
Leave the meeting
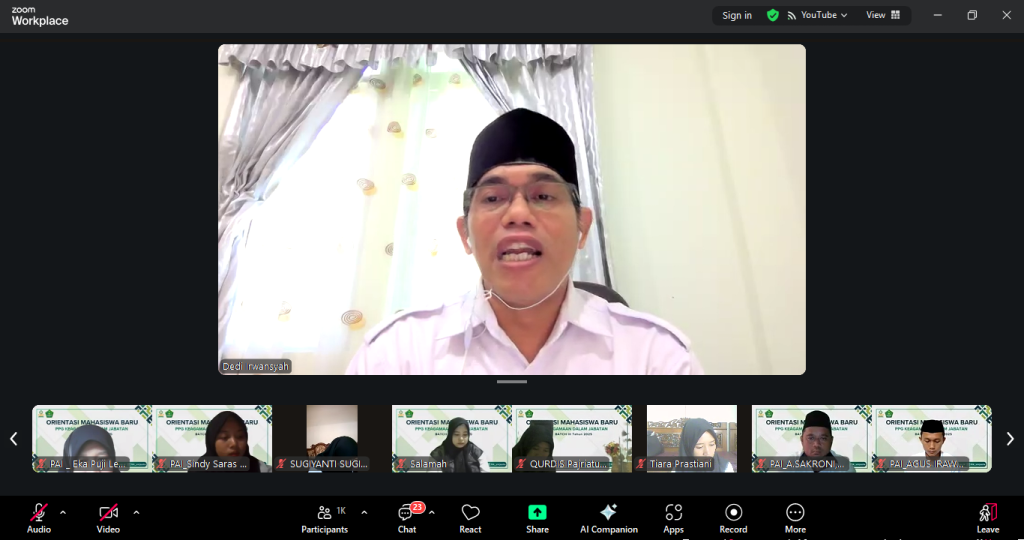point(987,516)
